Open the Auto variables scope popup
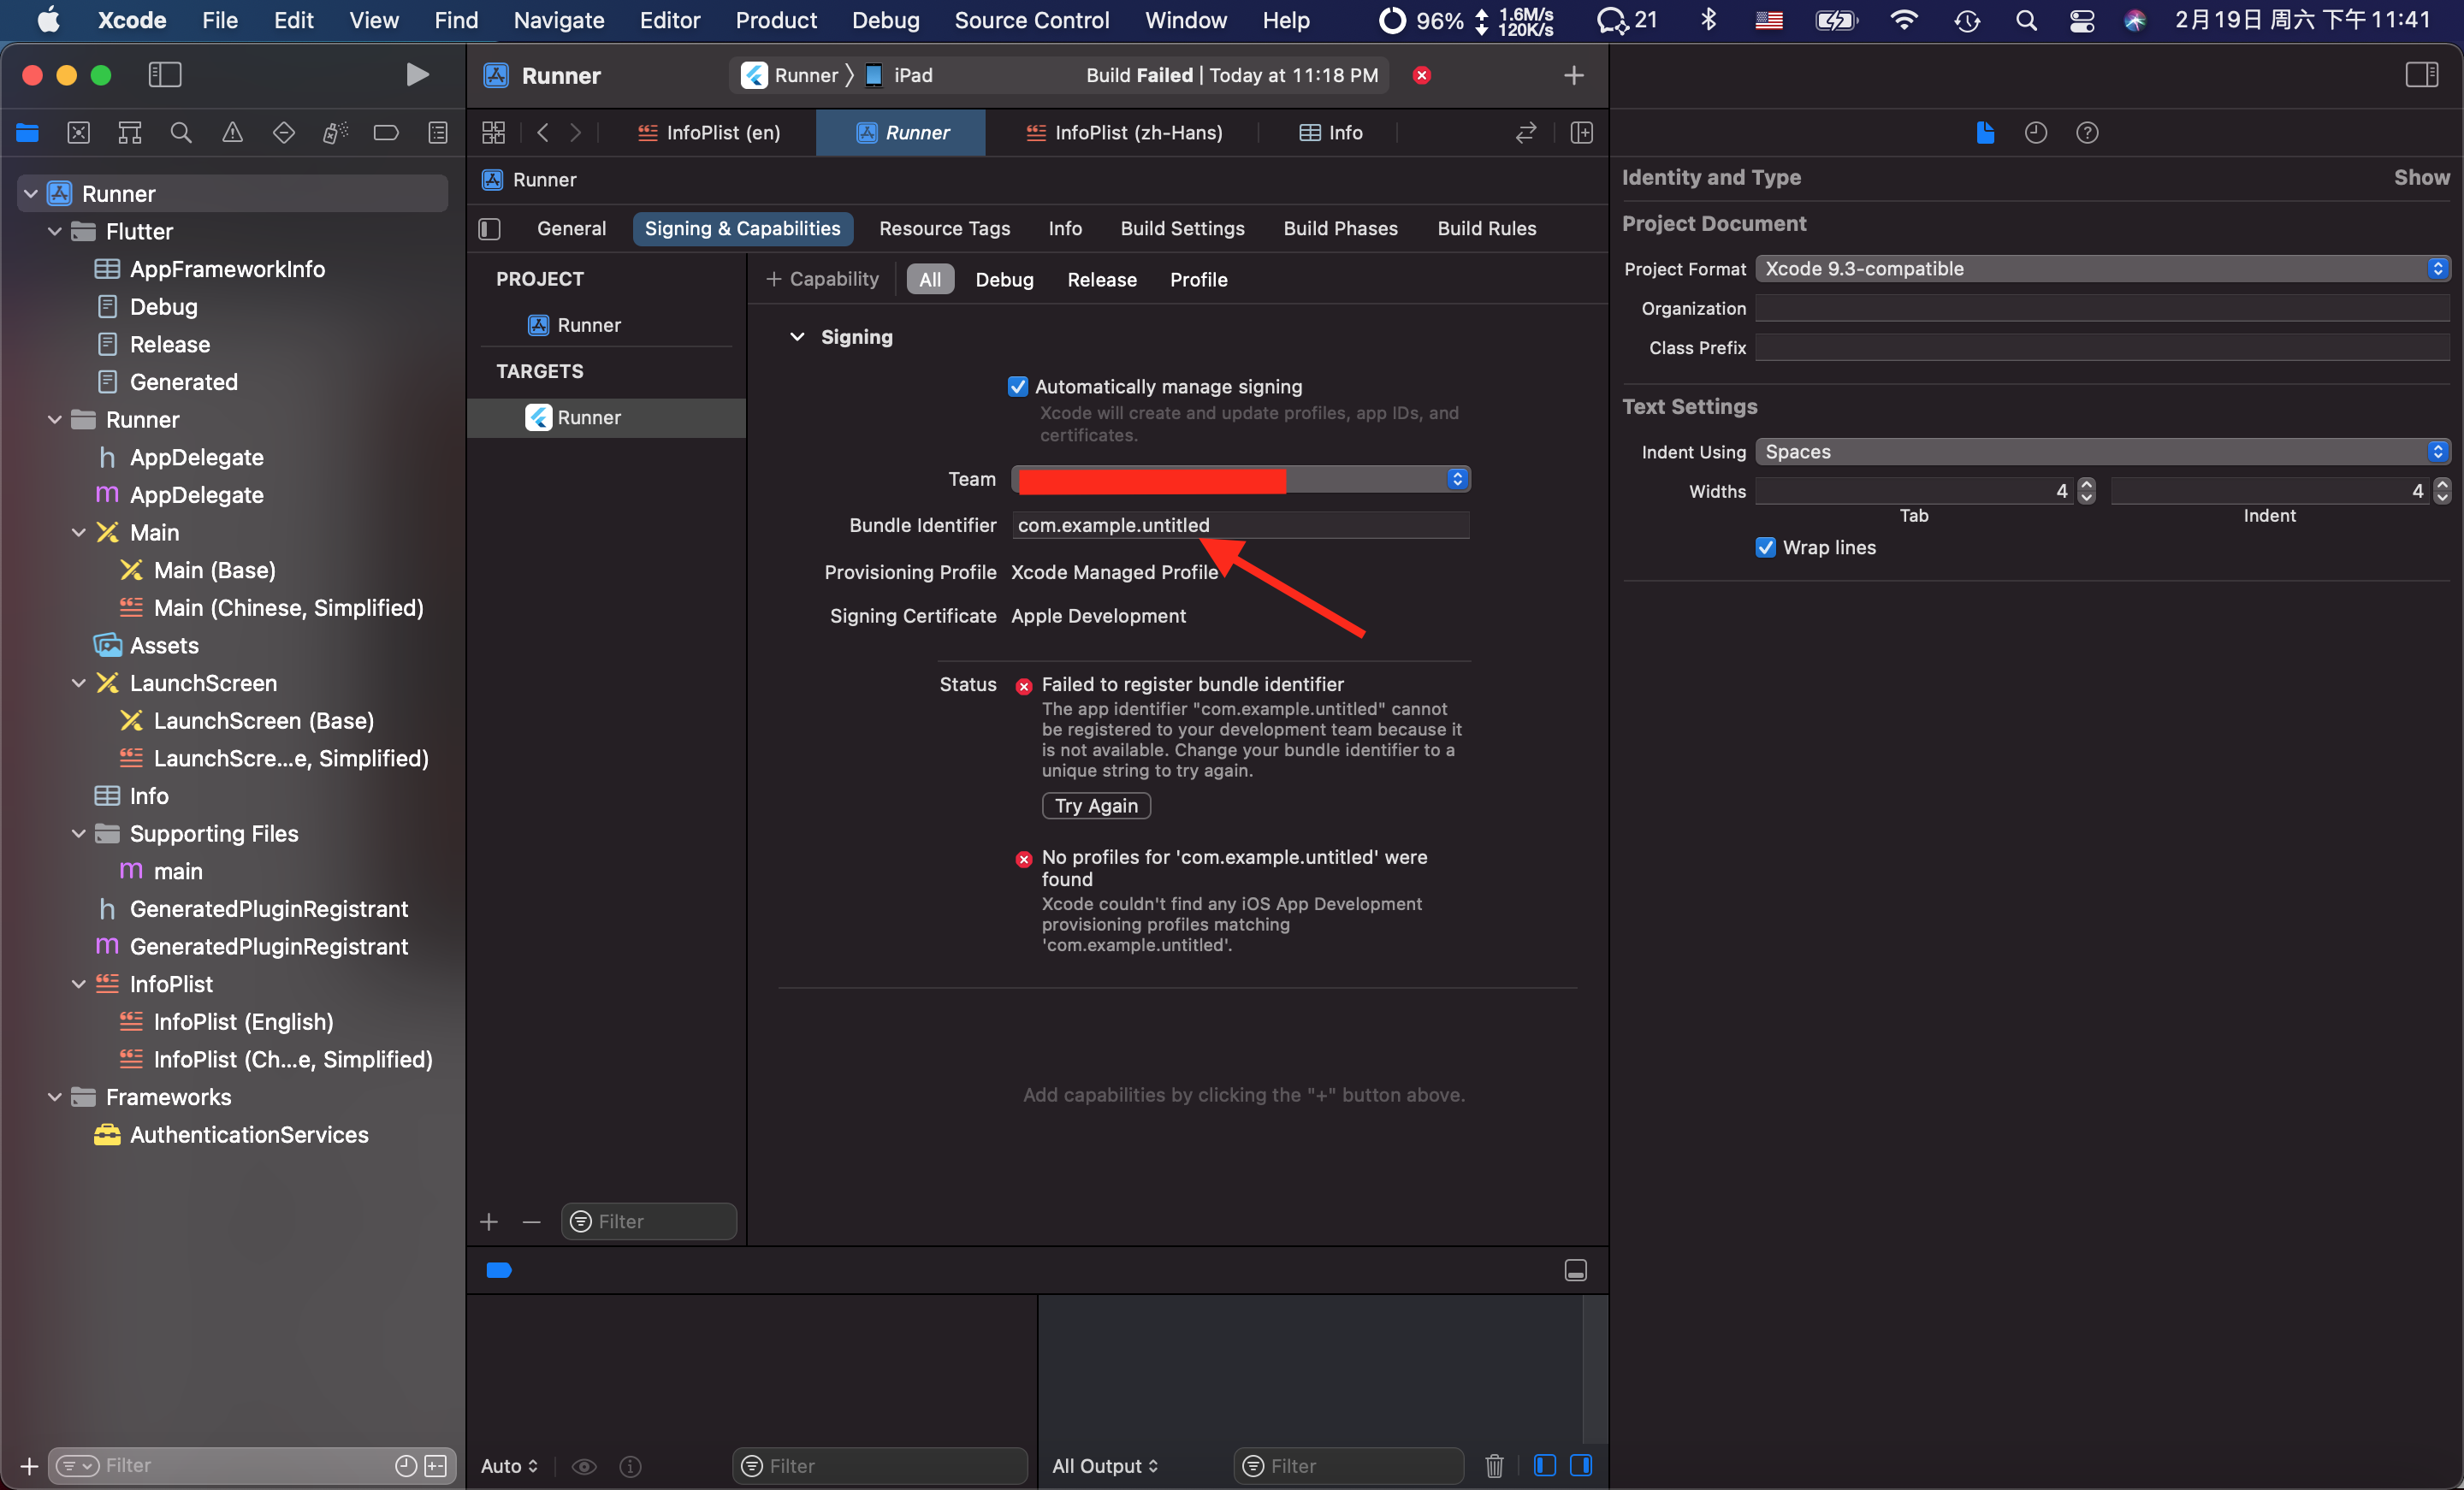The image size is (2464, 1490). [x=509, y=1465]
